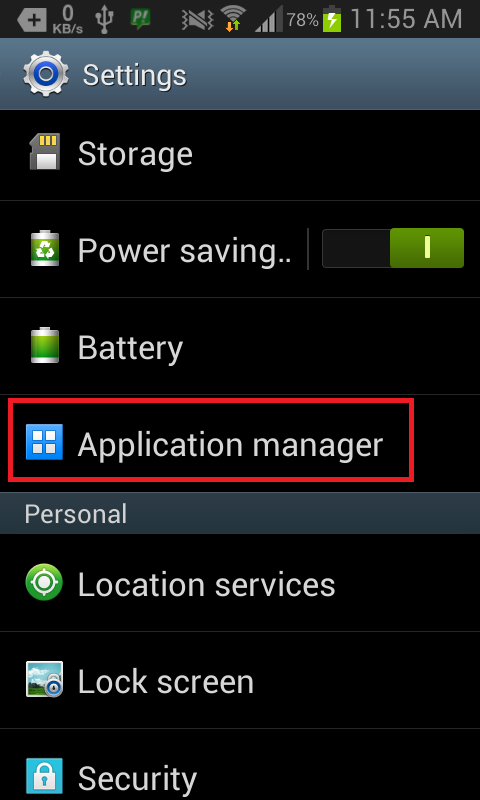
Task: Tap the Power saving recycle battery icon
Action: tap(44, 248)
